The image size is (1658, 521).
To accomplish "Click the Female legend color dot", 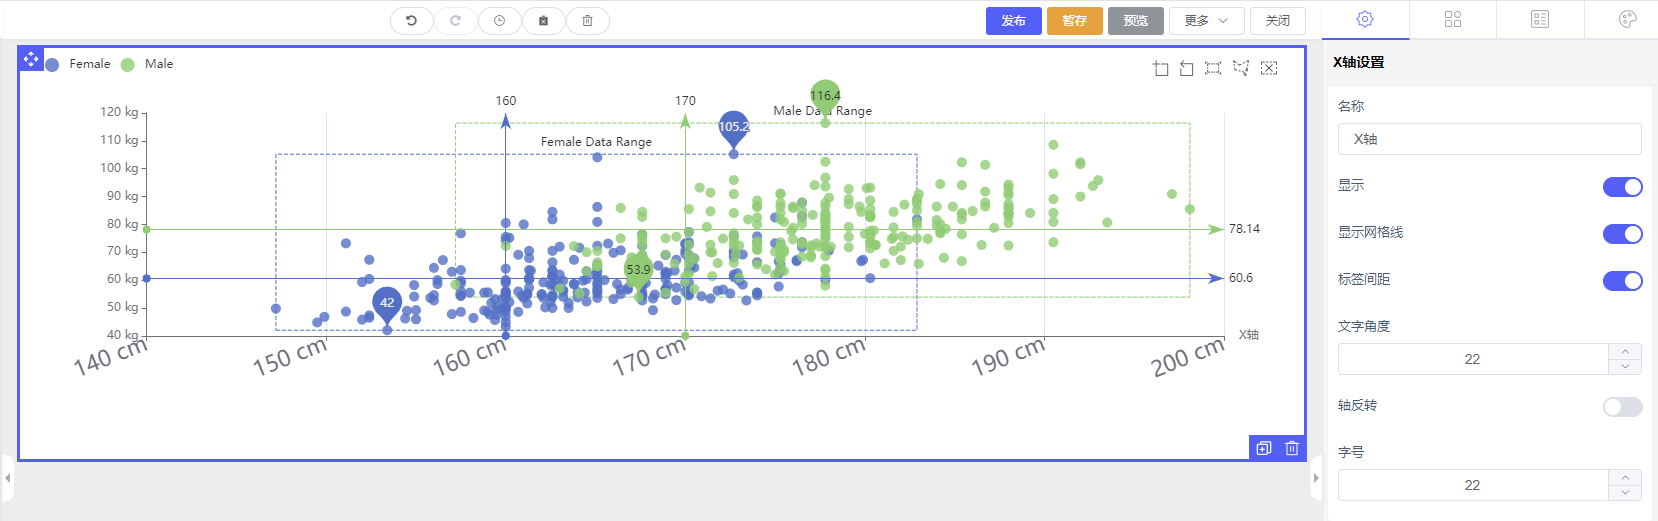I will point(52,64).
